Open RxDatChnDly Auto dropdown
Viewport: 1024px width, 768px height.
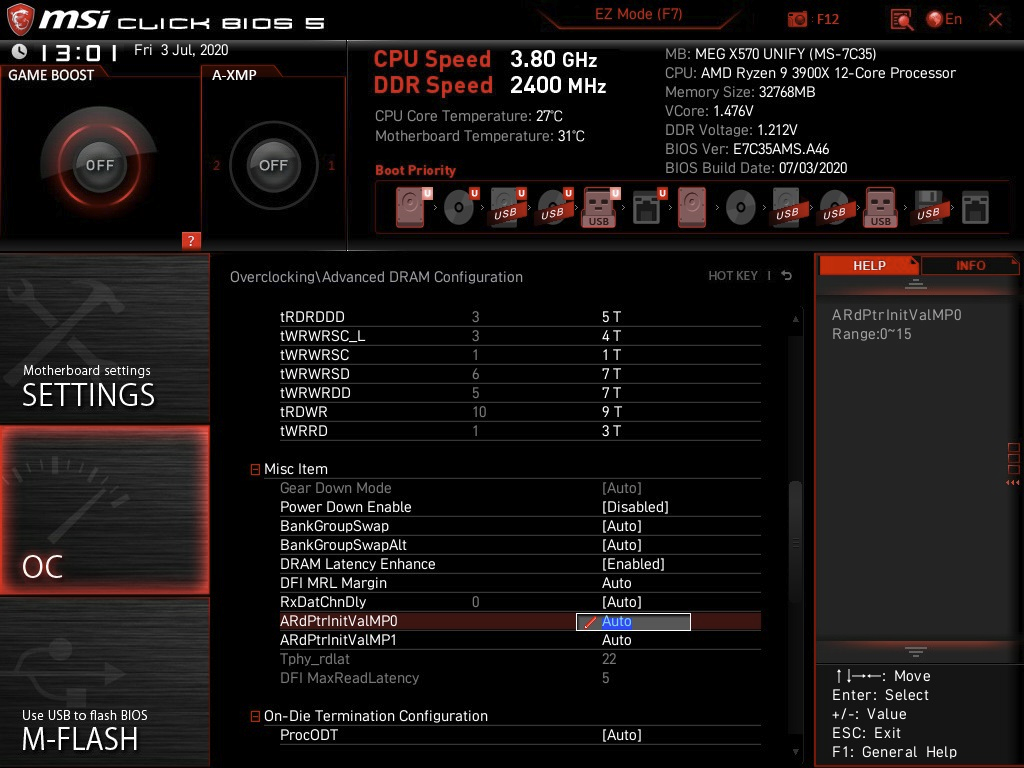coord(622,601)
